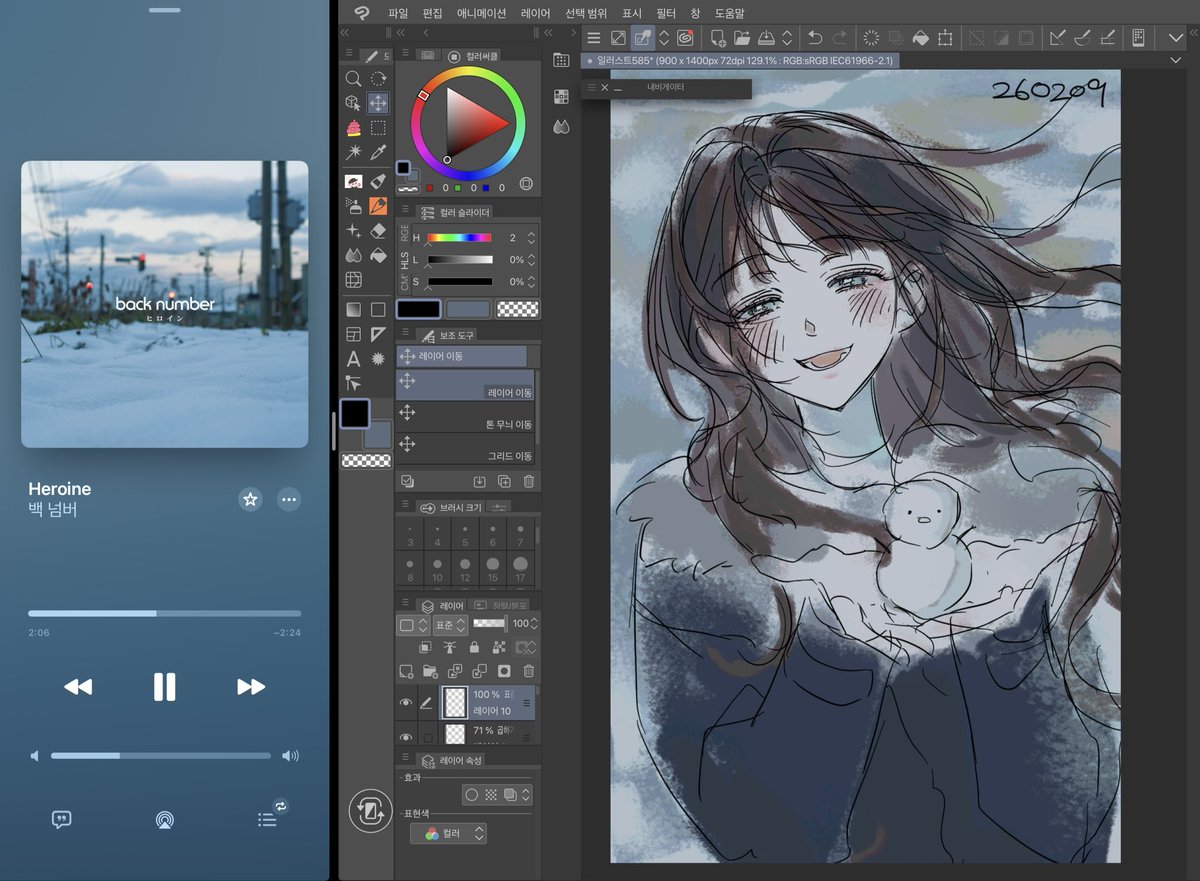Expand command bar overflow chevron
This screenshot has width=1200, height=881.
pyautogui.click(x=1176, y=38)
